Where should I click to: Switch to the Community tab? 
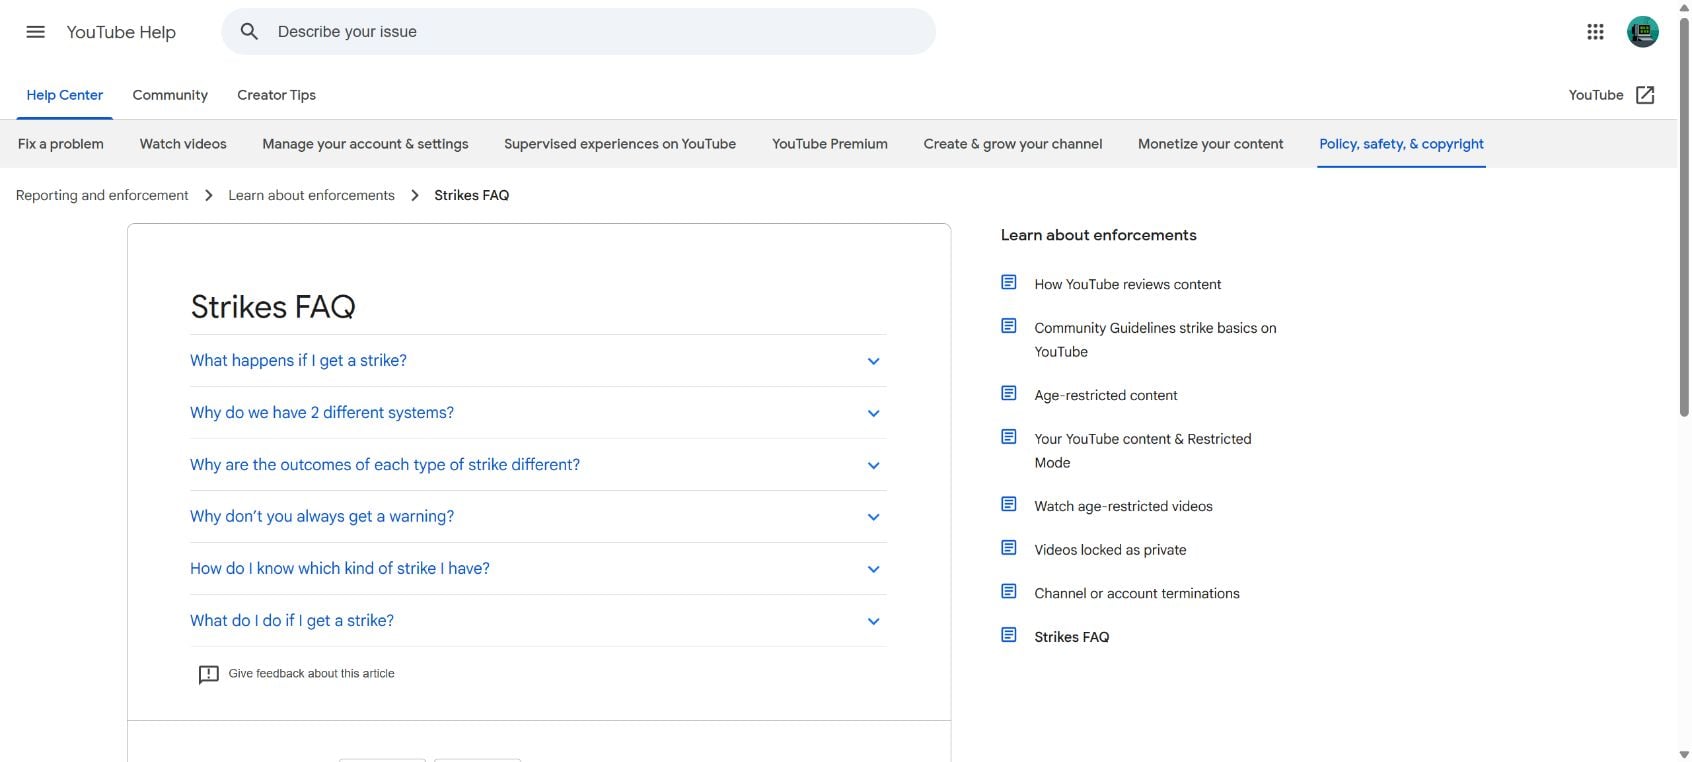(x=170, y=95)
